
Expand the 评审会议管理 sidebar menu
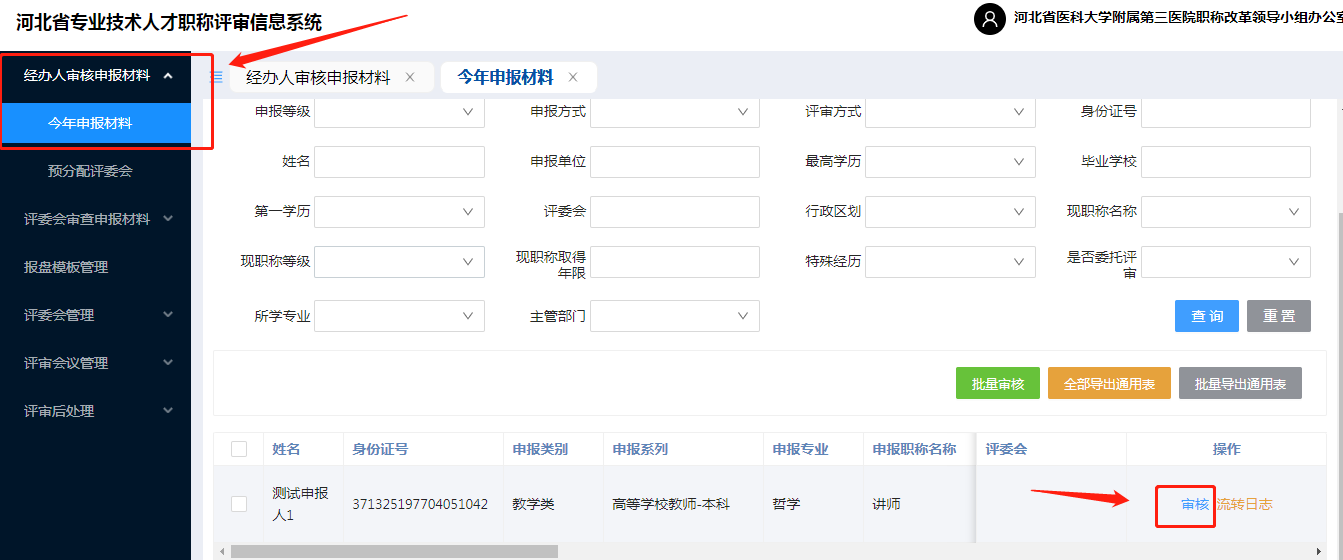click(168, 363)
